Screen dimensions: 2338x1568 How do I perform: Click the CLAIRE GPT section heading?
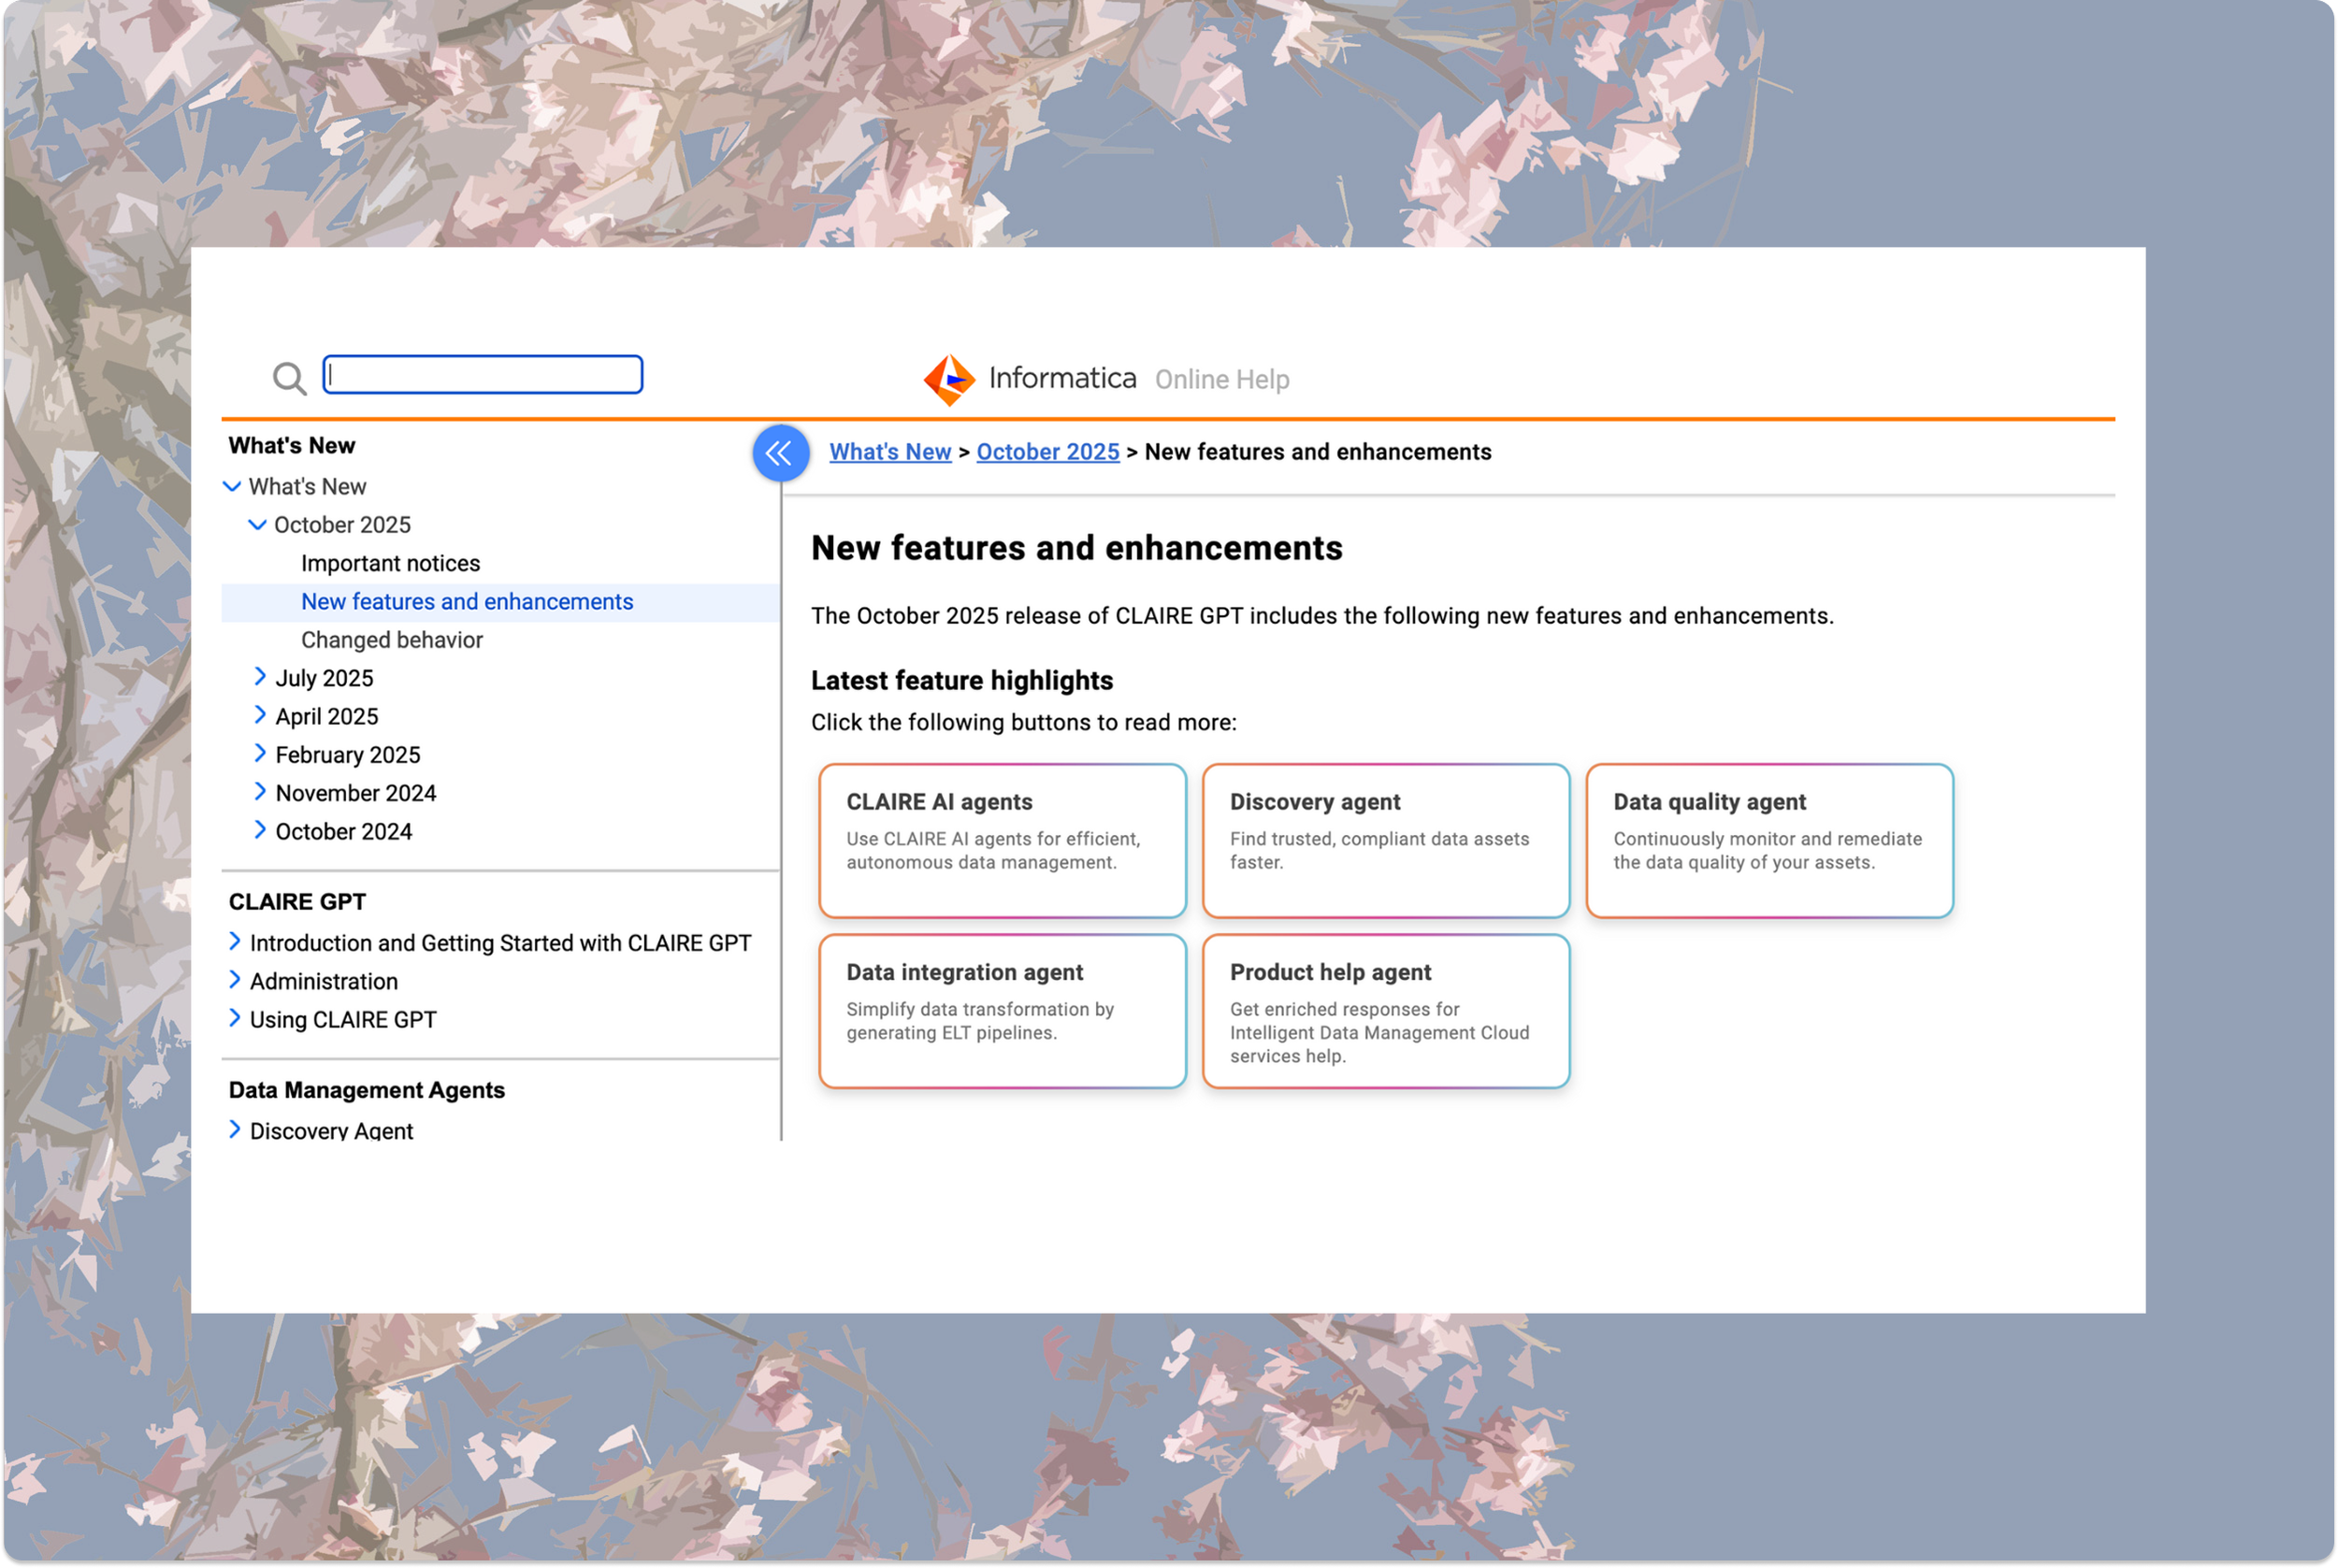[x=297, y=902]
